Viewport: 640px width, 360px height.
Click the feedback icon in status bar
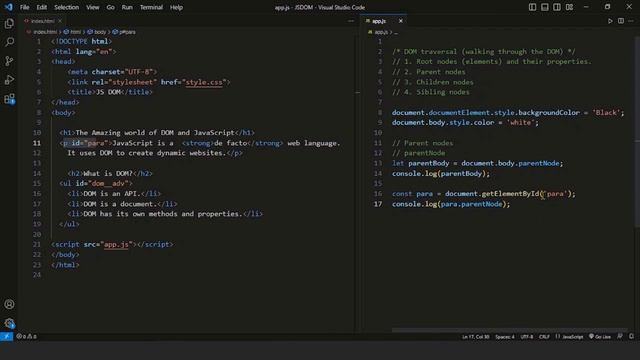[620, 337]
